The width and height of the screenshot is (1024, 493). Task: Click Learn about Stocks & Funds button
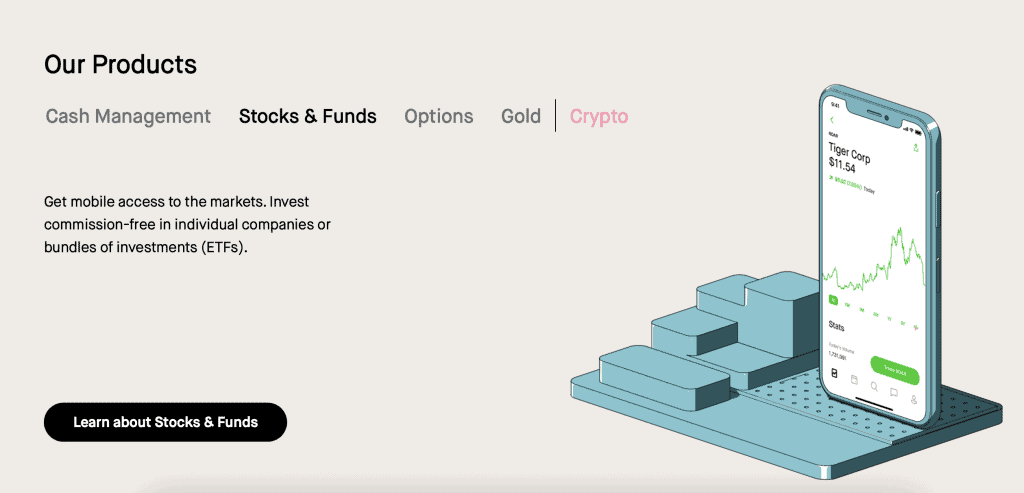[x=165, y=422]
